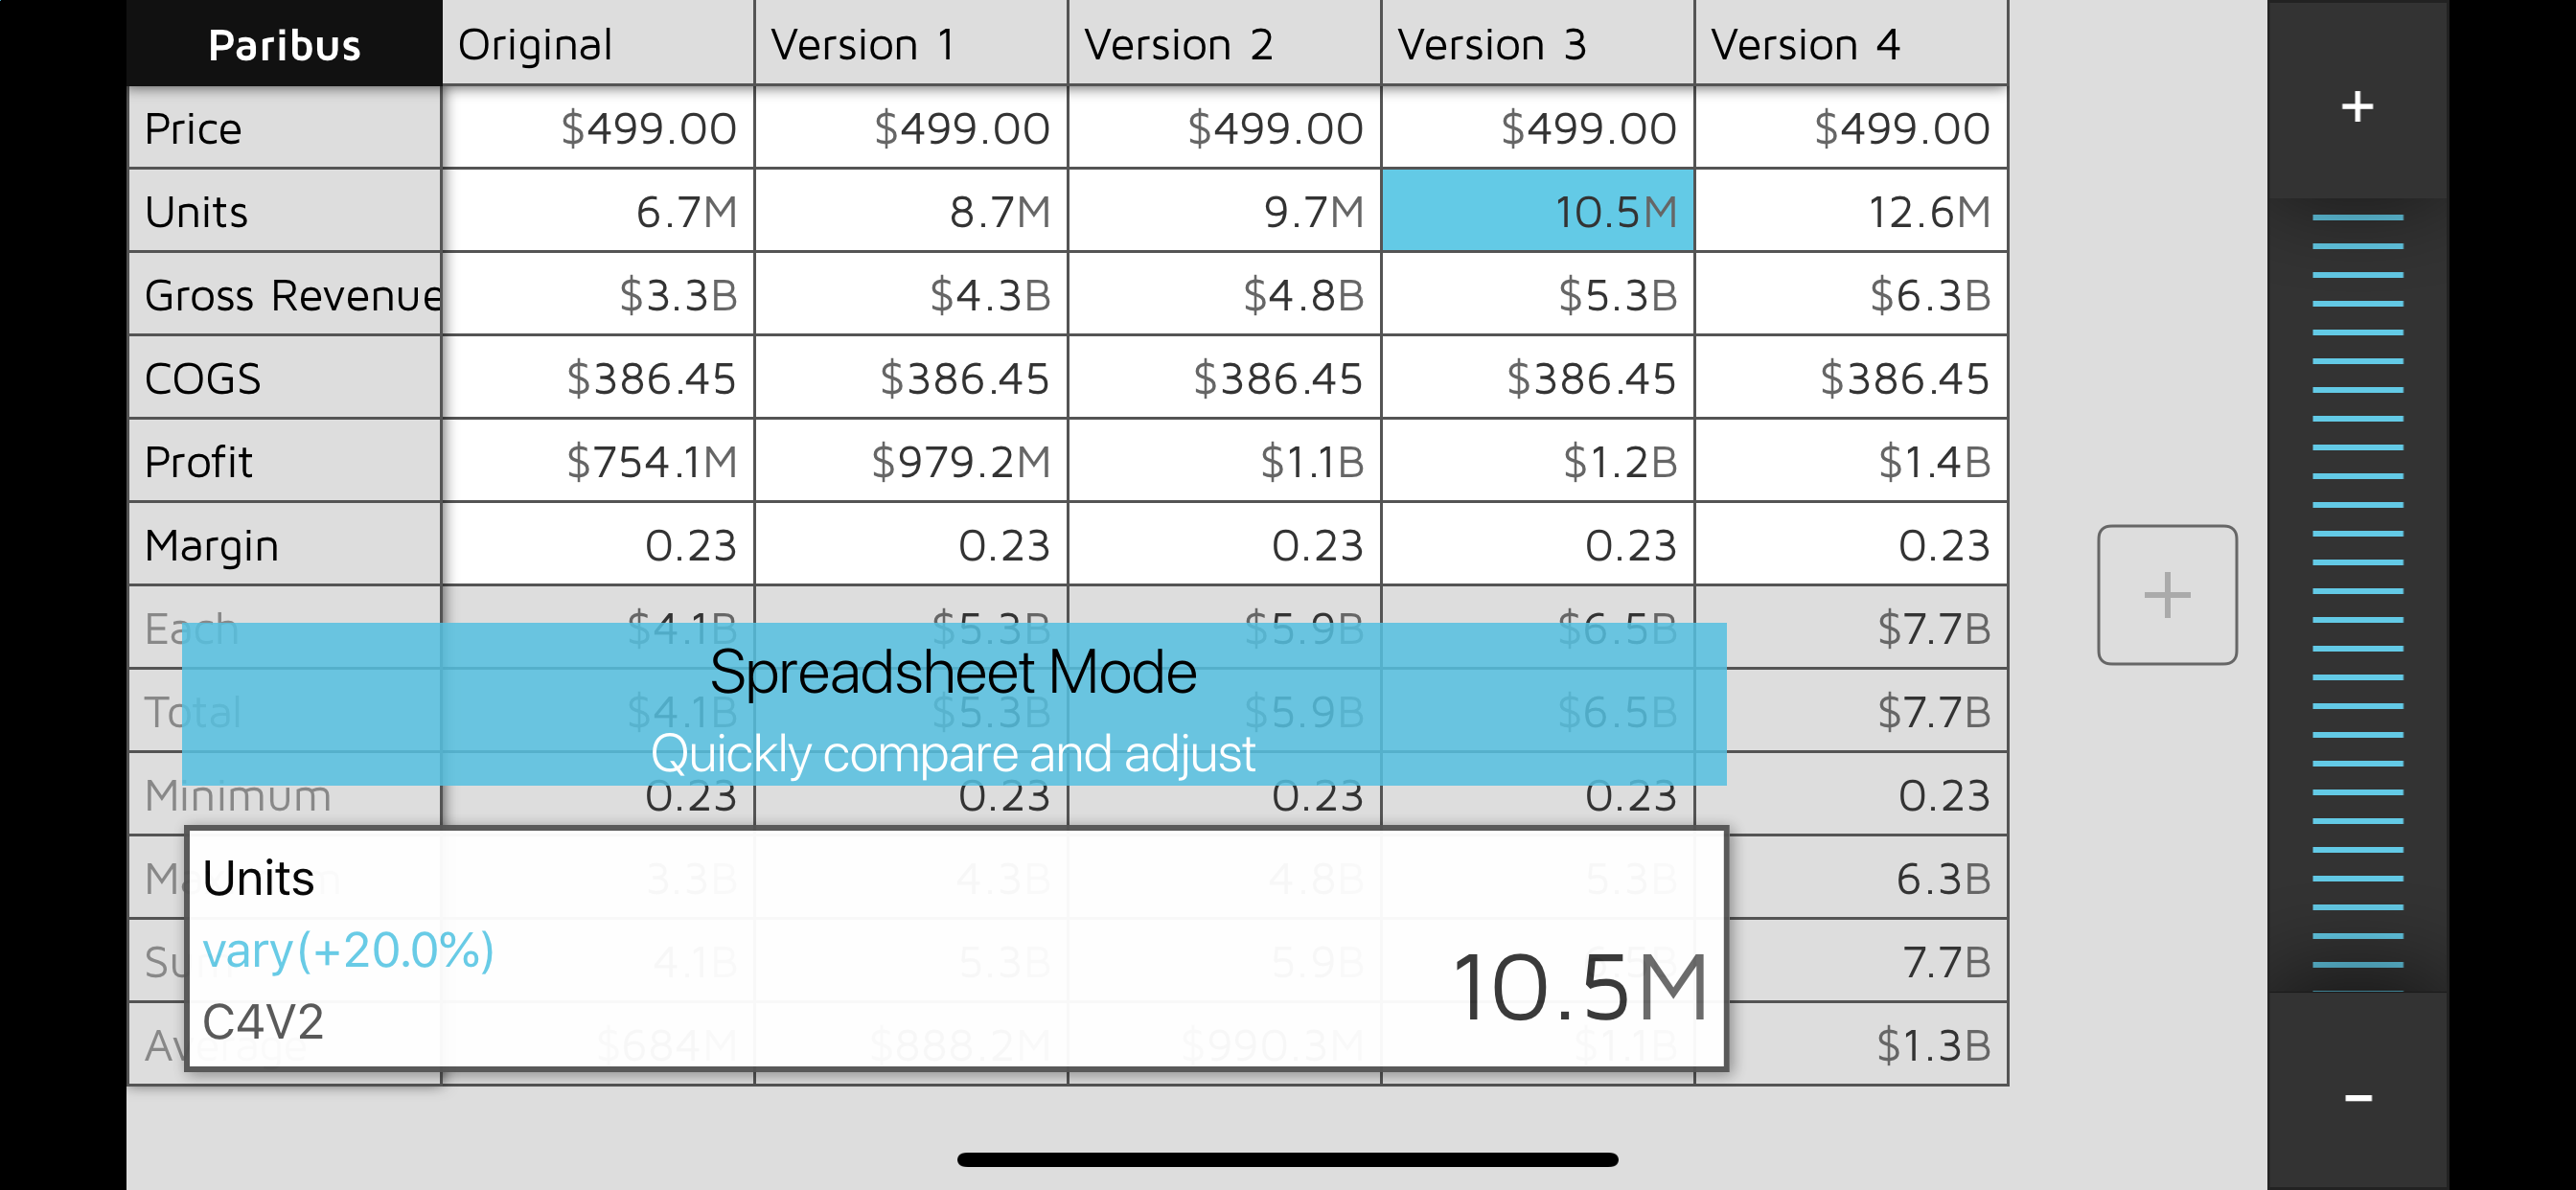
Task: Tap the Spreadsheet Mode banner
Action: (x=953, y=704)
